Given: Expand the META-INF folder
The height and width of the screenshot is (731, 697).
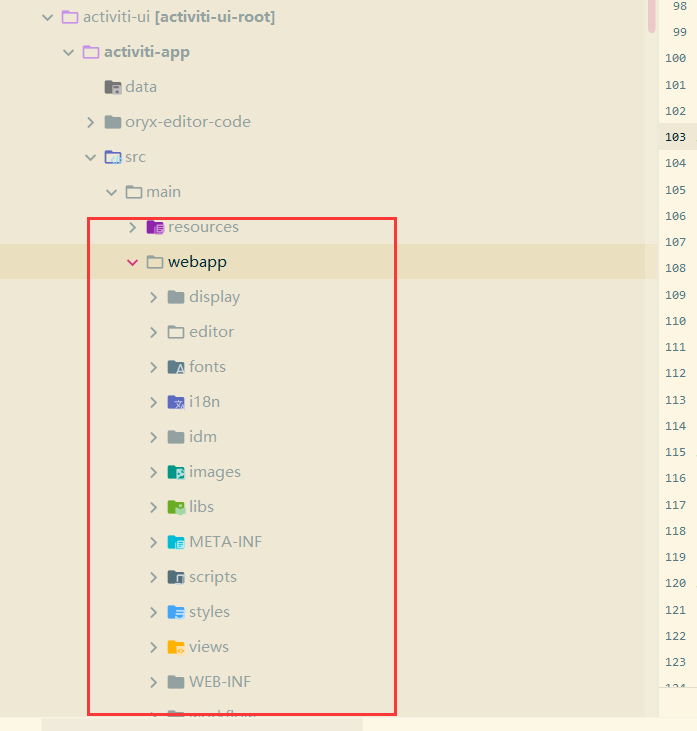Looking at the screenshot, I should [x=153, y=542].
